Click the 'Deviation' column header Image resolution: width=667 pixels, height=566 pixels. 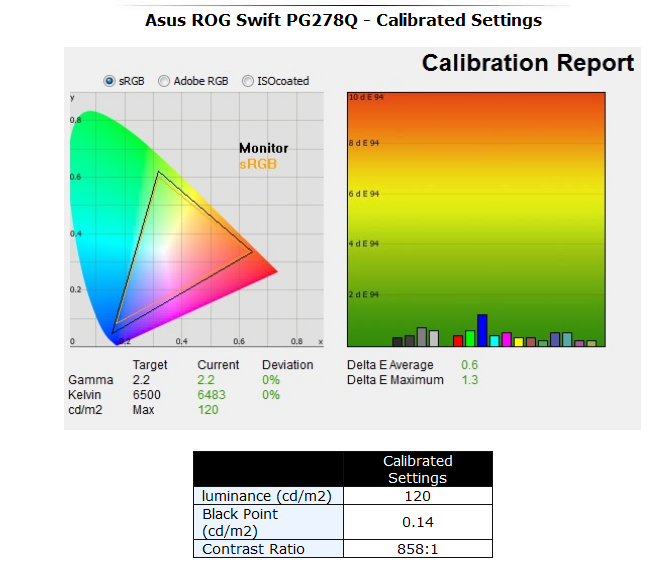point(288,365)
